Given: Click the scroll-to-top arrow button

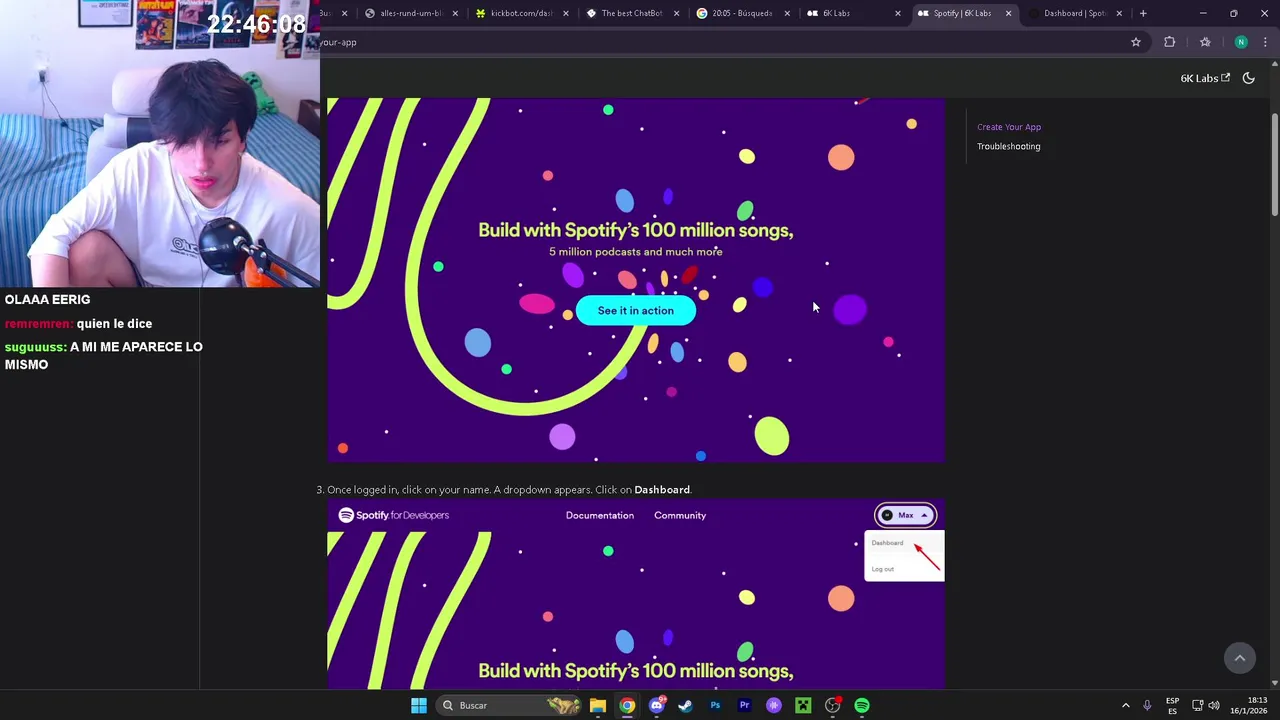Looking at the screenshot, I should [1240, 657].
